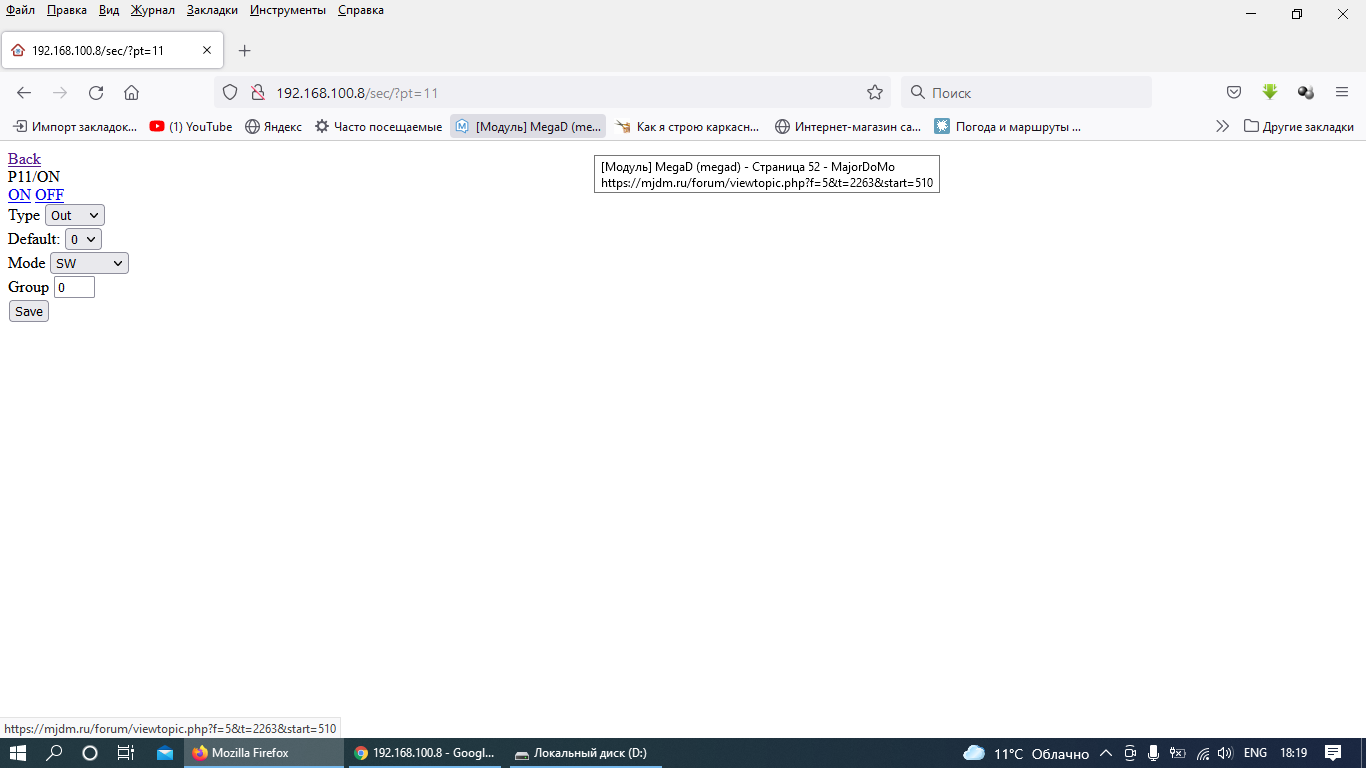This screenshot has height=768, width=1366.
Task: Click the Meet Now camera tray icon
Action: [x=1130, y=753]
